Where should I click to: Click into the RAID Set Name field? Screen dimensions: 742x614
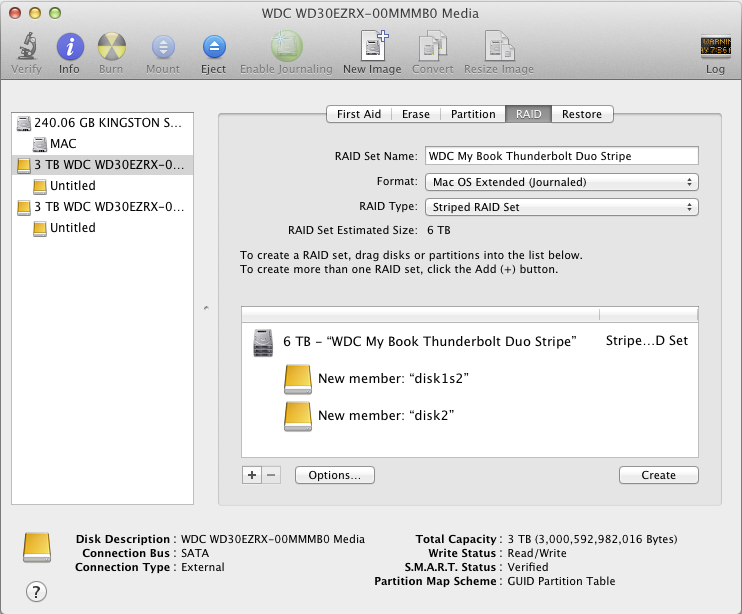[x=562, y=156]
